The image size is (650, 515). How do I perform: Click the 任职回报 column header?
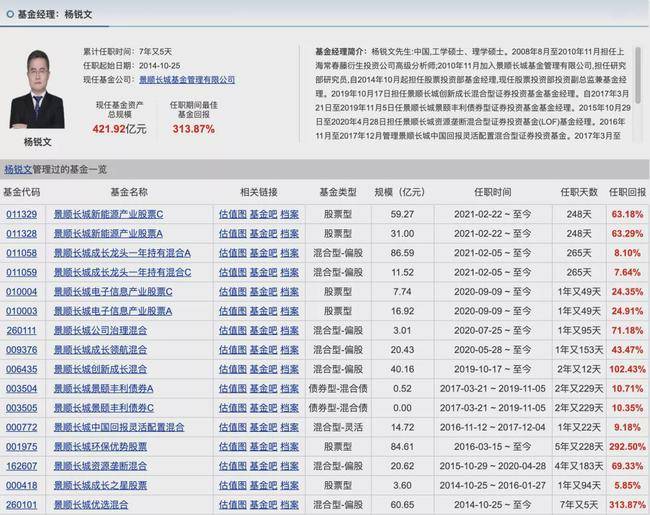(627, 192)
